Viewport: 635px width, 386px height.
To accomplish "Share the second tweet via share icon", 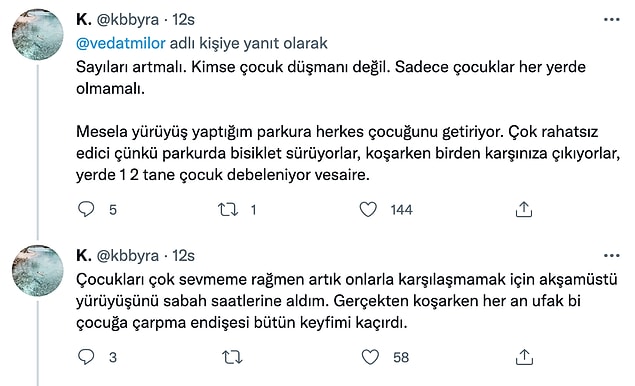I will point(524,357).
